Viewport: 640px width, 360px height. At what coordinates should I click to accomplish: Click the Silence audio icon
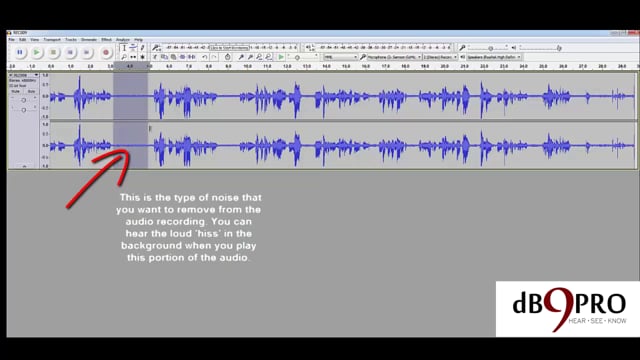(x=191, y=57)
